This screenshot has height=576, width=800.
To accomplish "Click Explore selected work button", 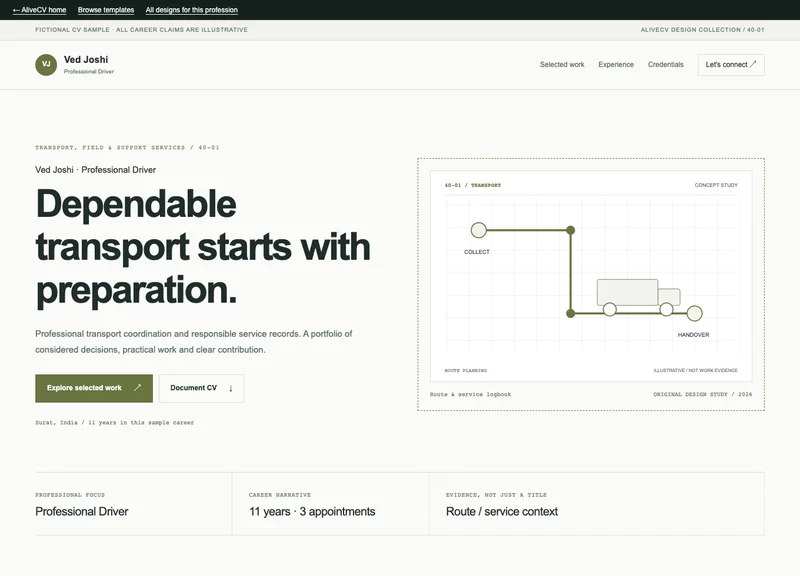I will pyautogui.click(x=94, y=388).
